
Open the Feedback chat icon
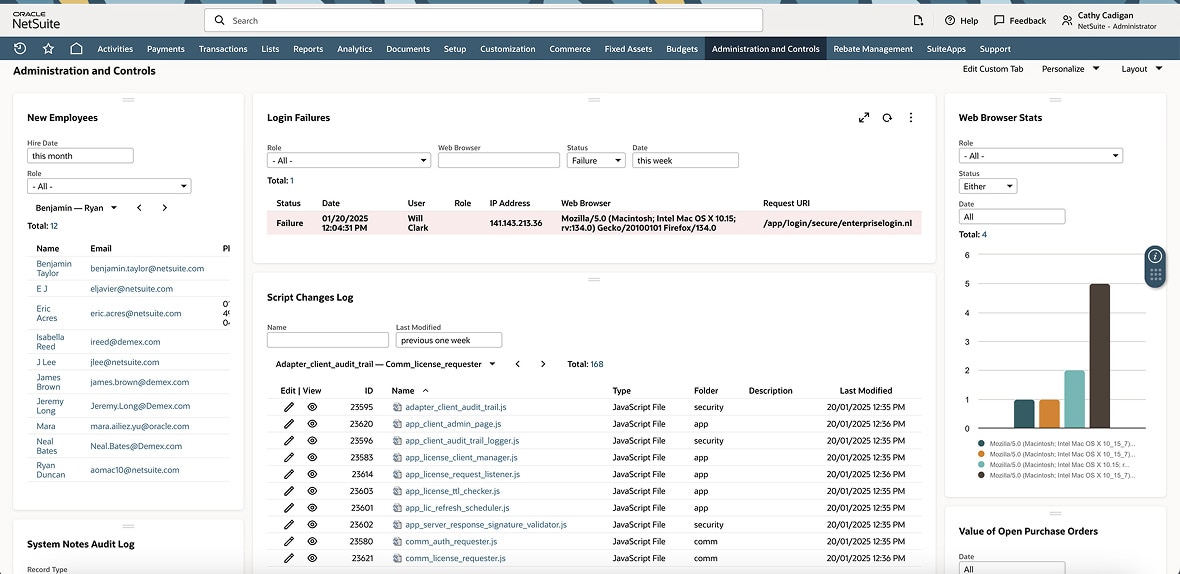[999, 20]
